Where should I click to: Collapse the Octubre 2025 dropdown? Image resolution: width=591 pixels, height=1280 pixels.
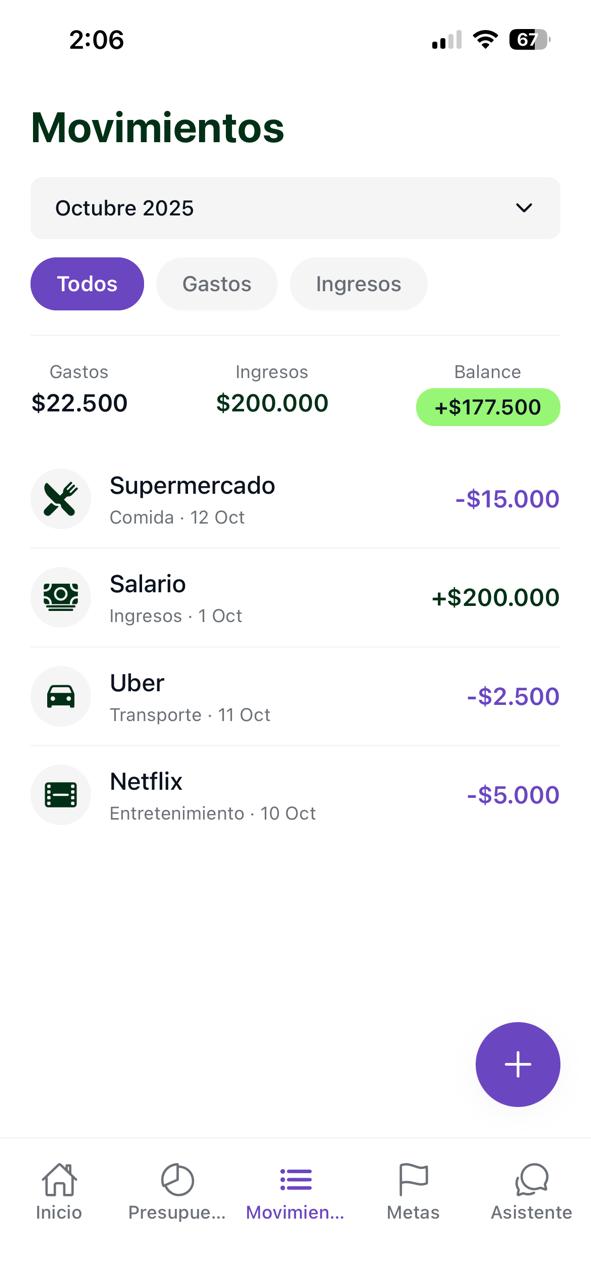click(x=522, y=208)
